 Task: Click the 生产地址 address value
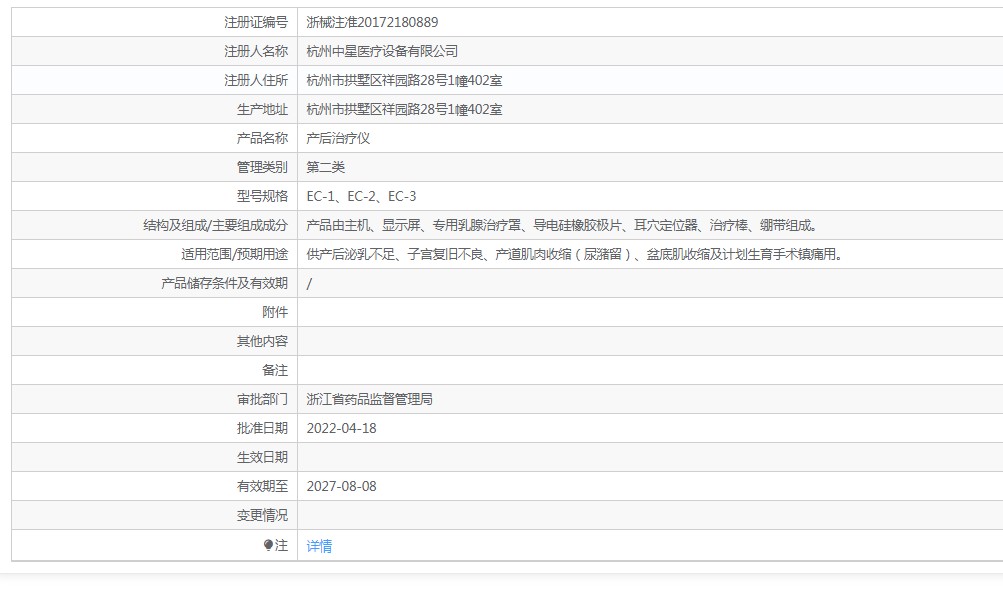pos(404,109)
